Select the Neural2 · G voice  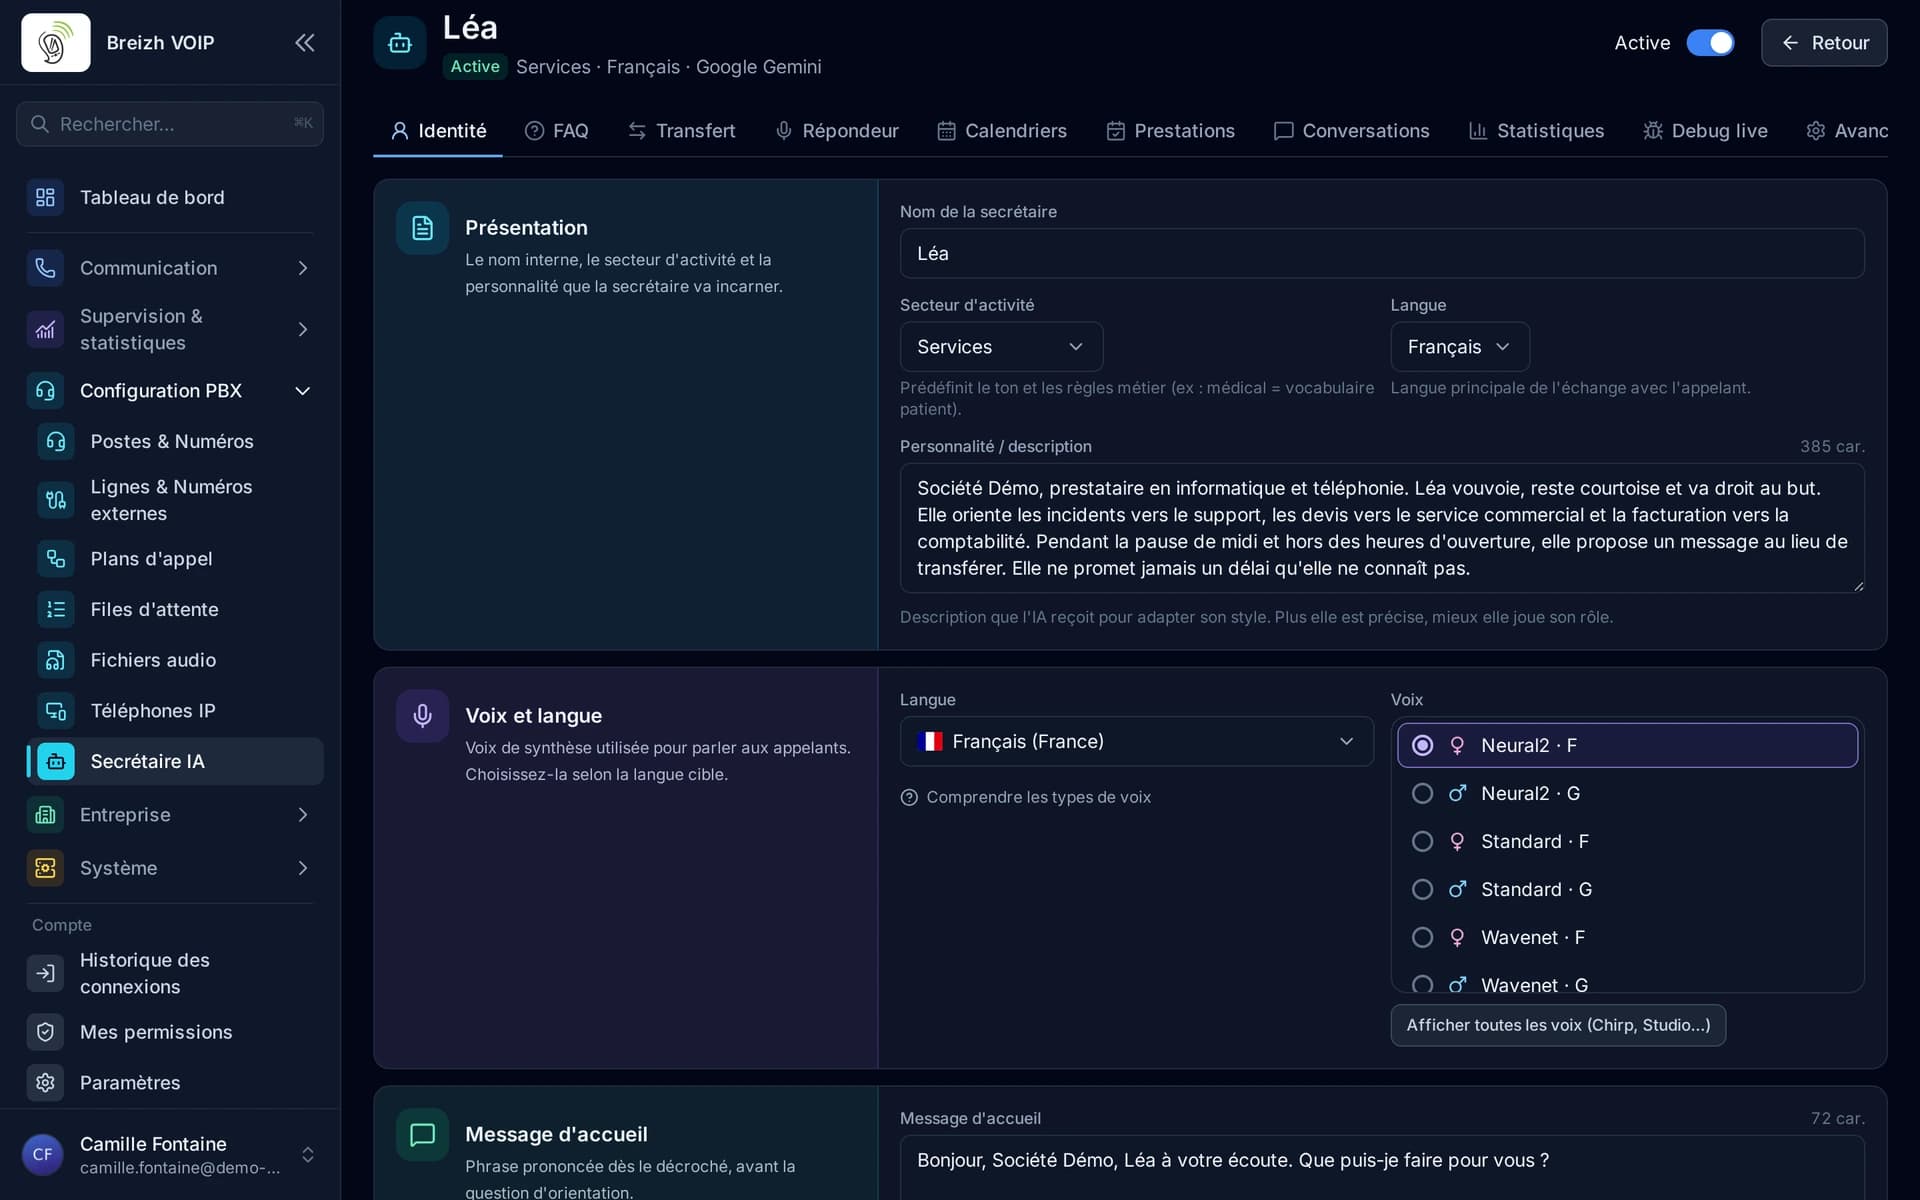[x=1627, y=793]
